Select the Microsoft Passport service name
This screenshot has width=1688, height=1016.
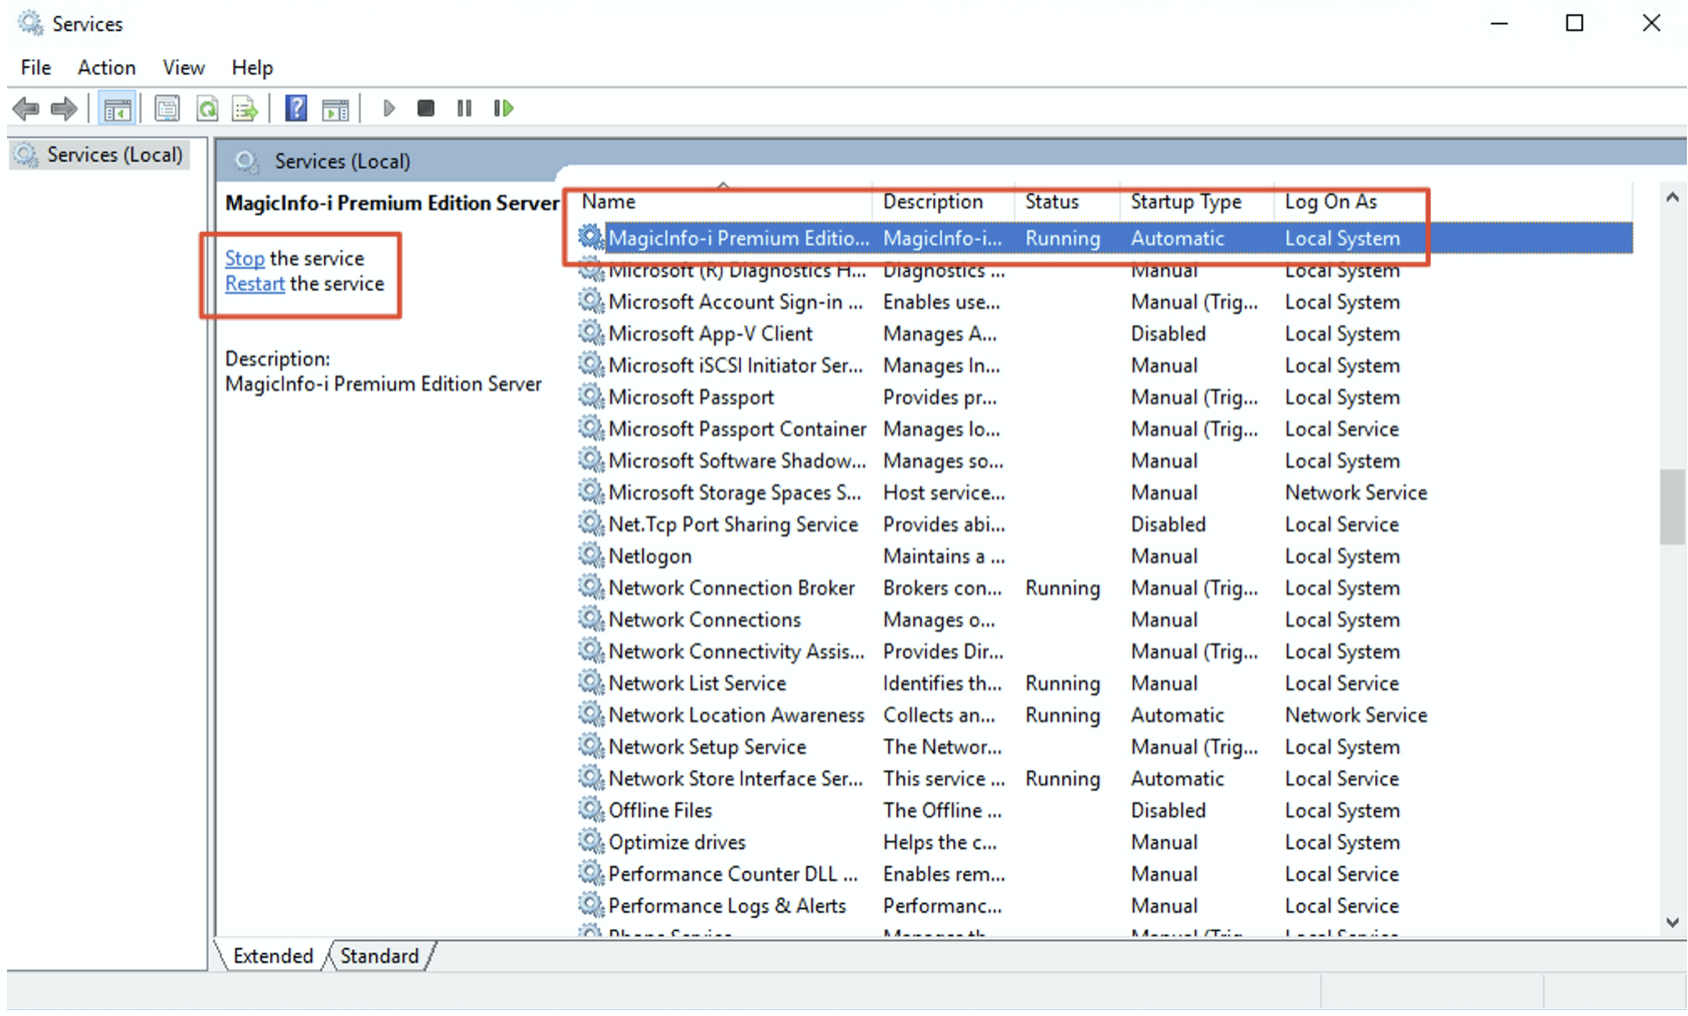[691, 397]
